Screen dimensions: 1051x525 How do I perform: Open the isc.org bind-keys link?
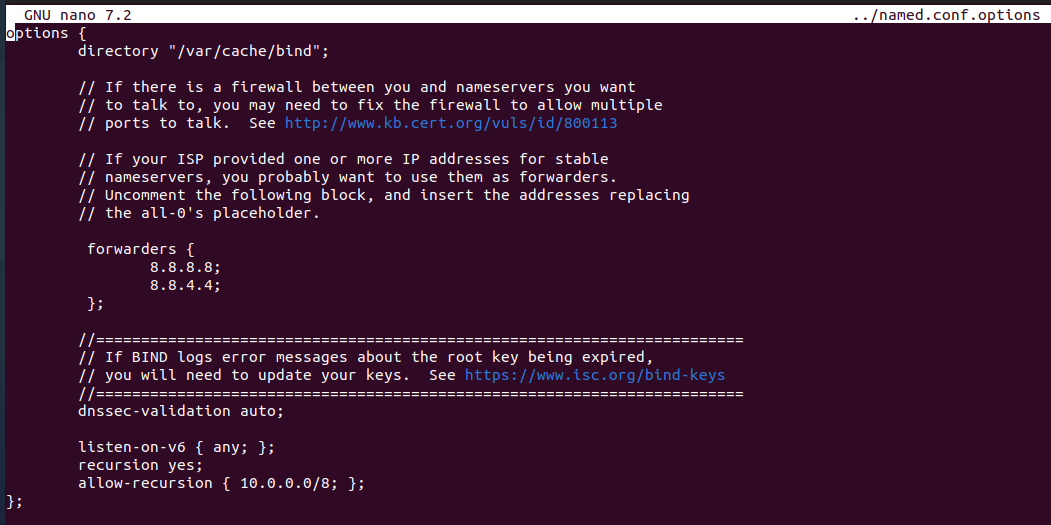594,375
